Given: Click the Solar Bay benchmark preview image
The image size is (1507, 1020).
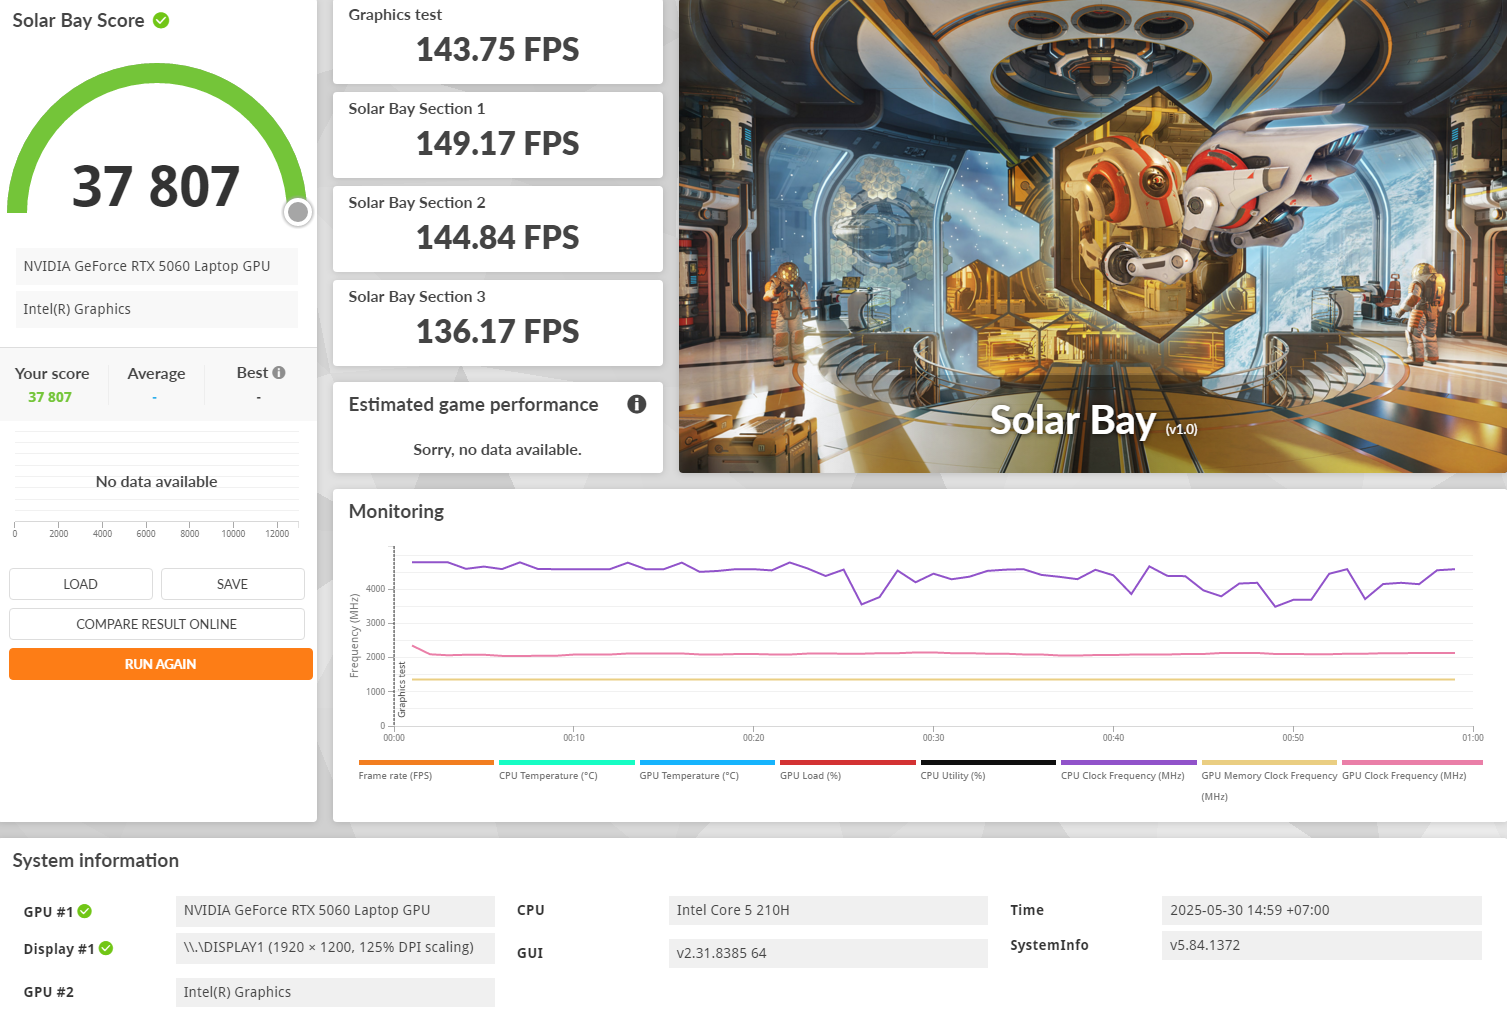Looking at the screenshot, I should point(1093,236).
